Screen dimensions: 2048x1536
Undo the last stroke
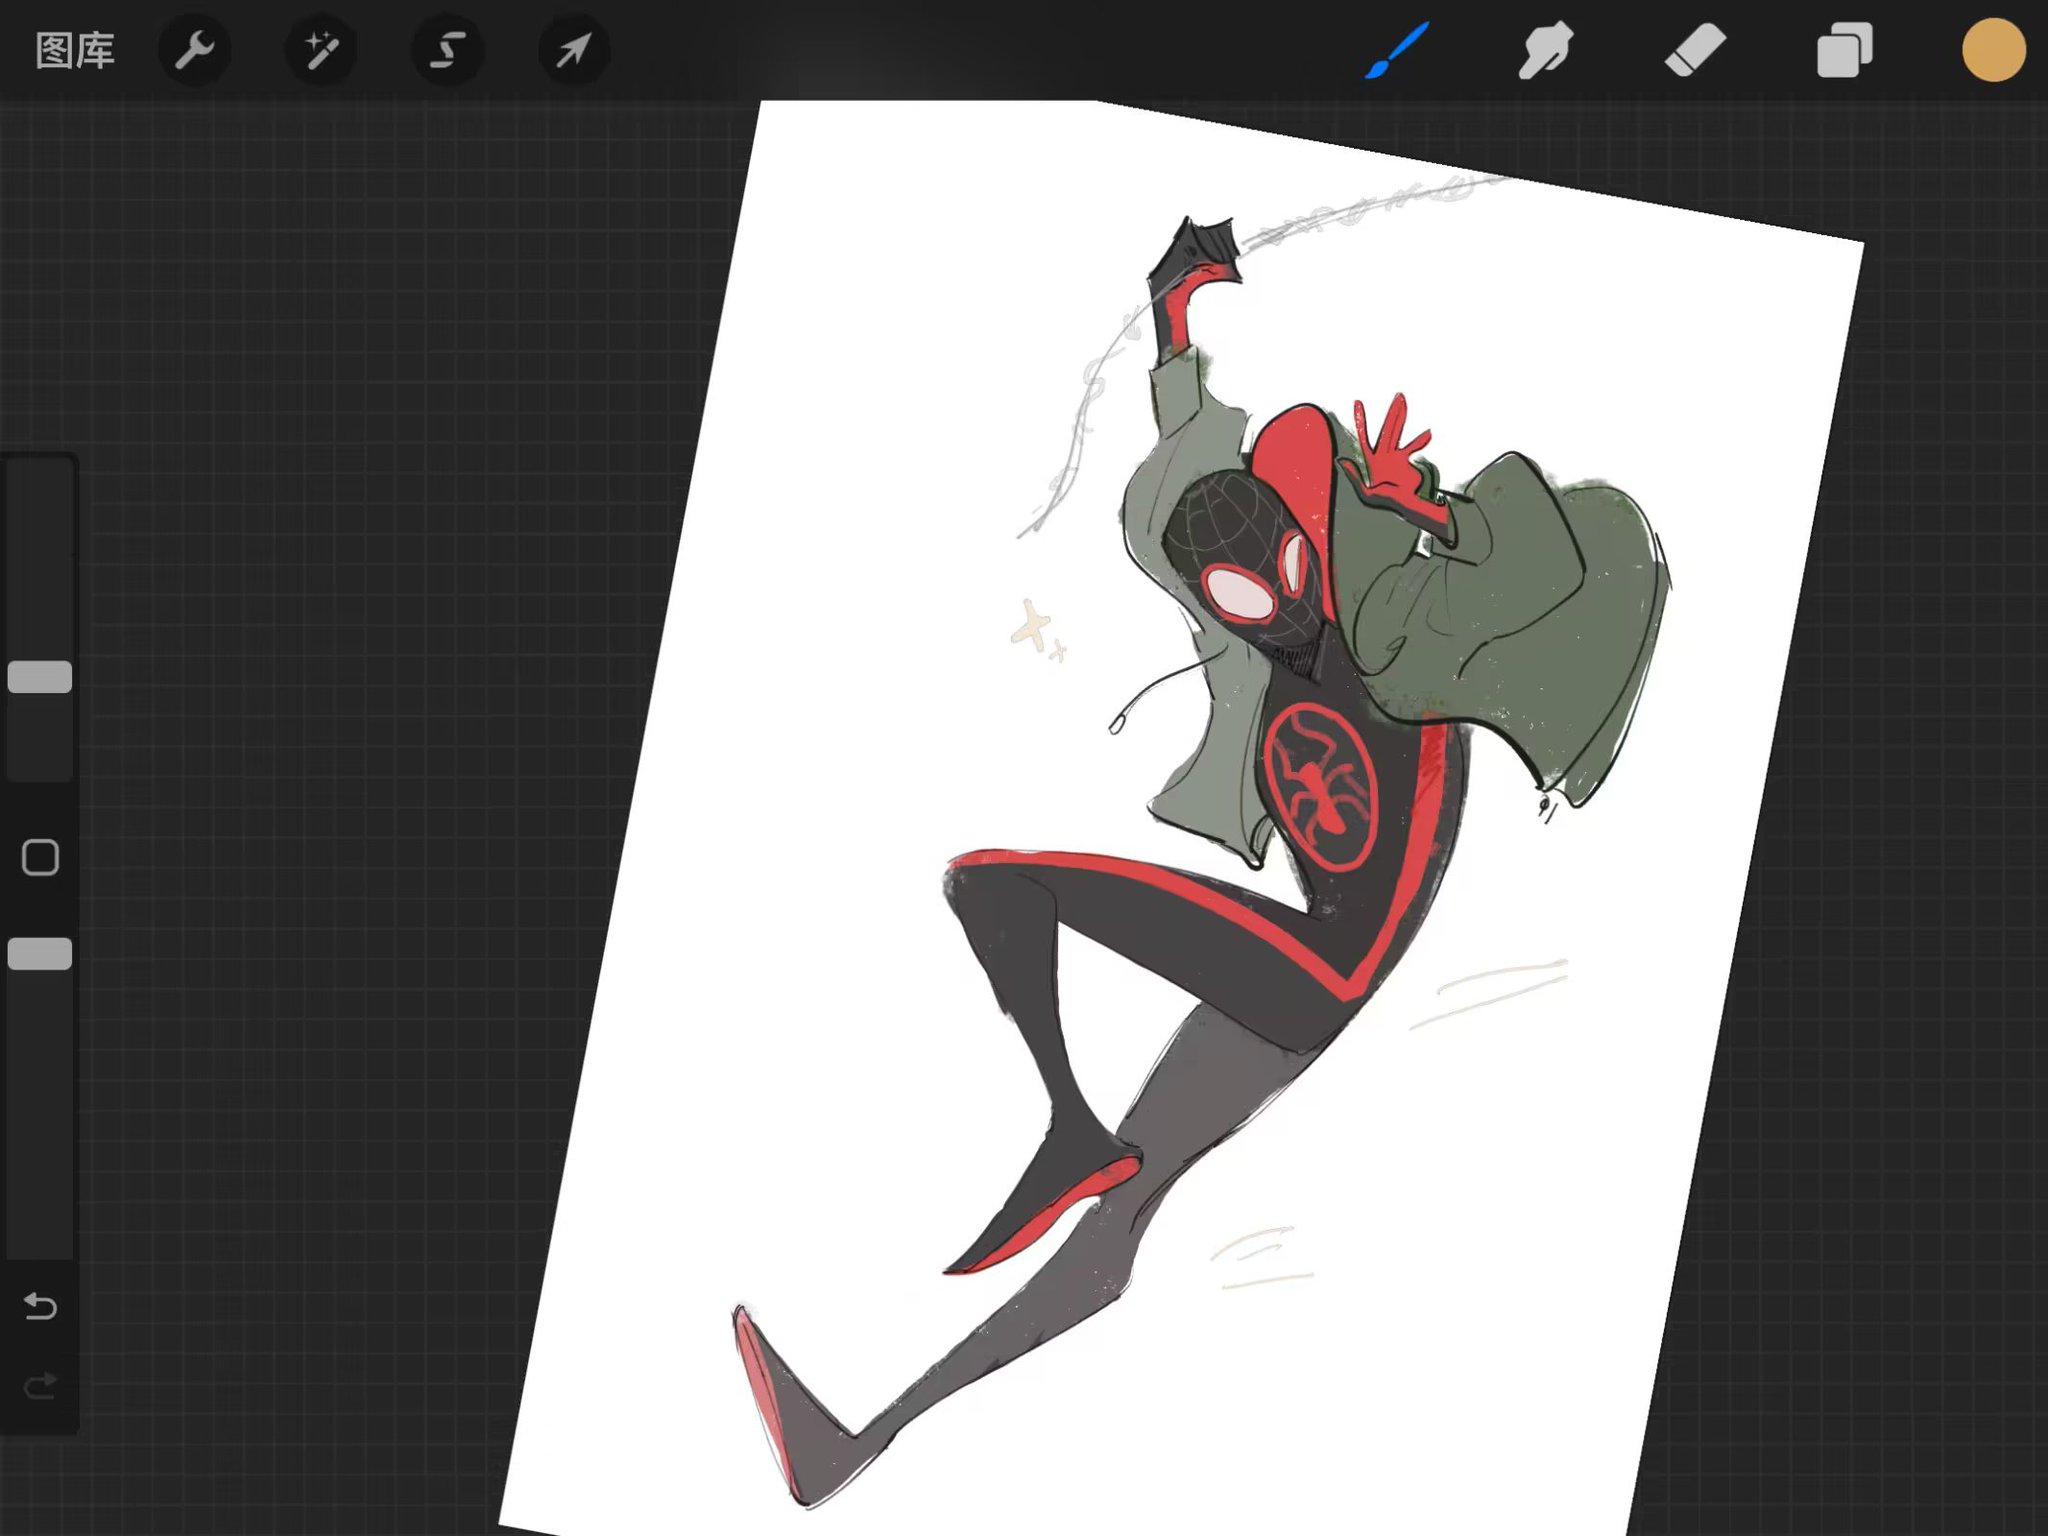[40, 1306]
